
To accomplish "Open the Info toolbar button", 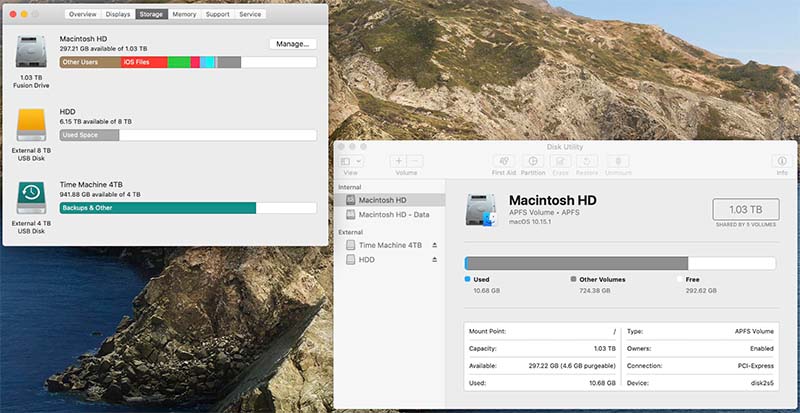I will [x=782, y=161].
